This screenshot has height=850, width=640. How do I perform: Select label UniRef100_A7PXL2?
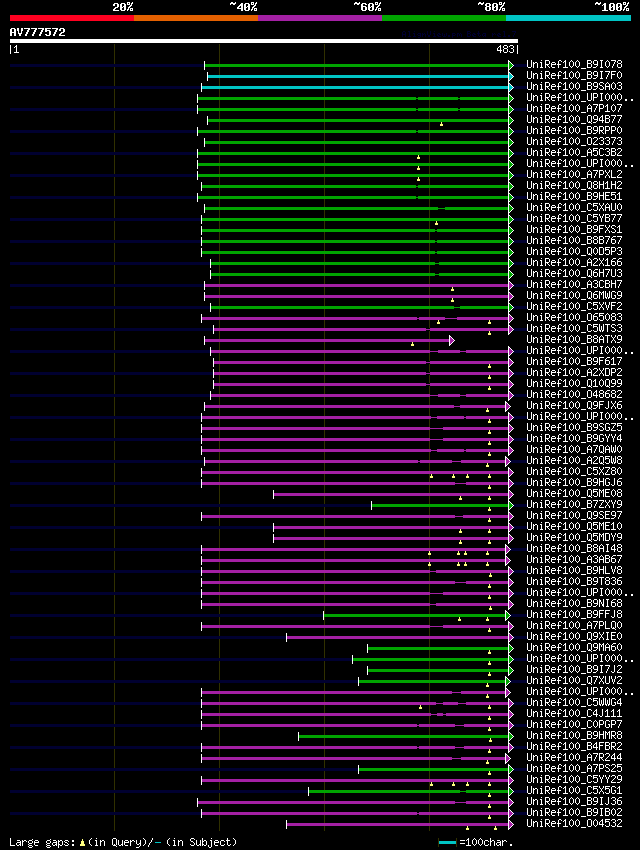tap(574, 175)
